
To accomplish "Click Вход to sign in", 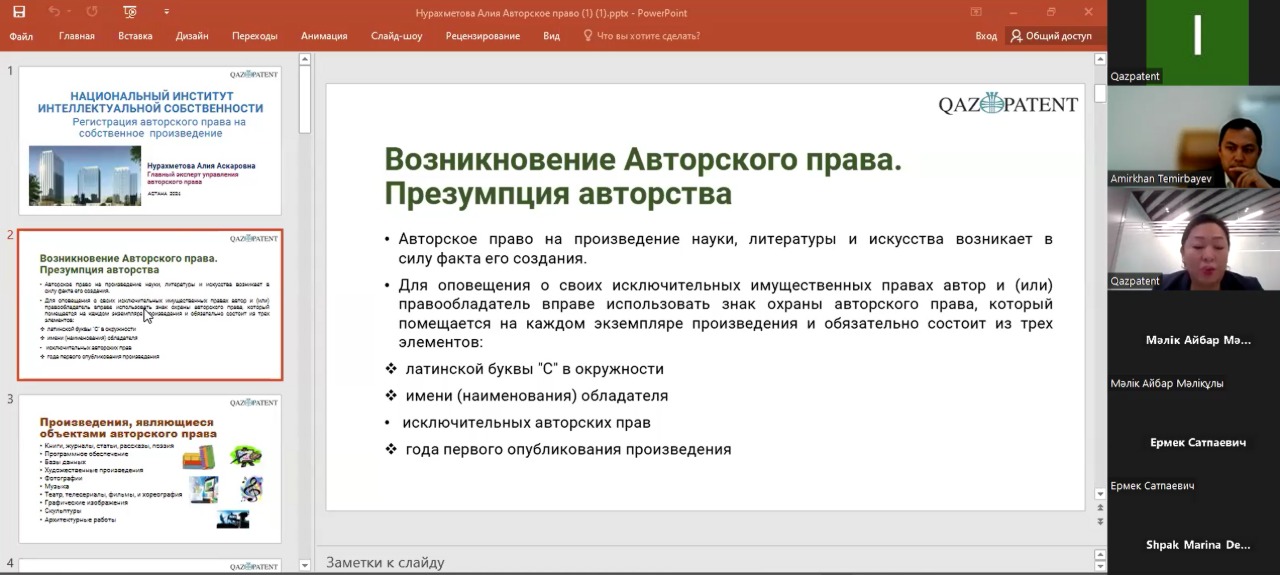I will point(986,36).
